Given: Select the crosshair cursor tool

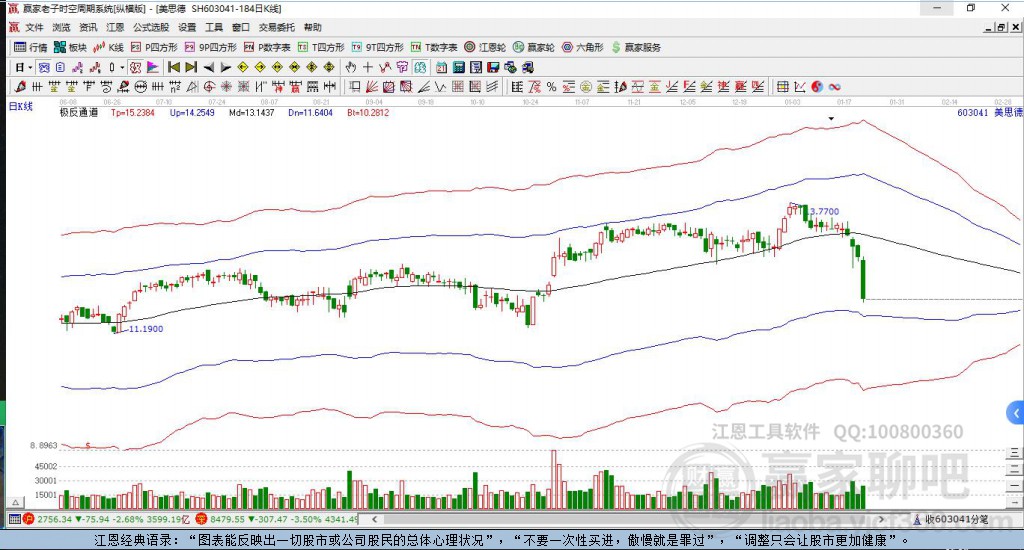Looking at the screenshot, I should pyautogui.click(x=368, y=67).
